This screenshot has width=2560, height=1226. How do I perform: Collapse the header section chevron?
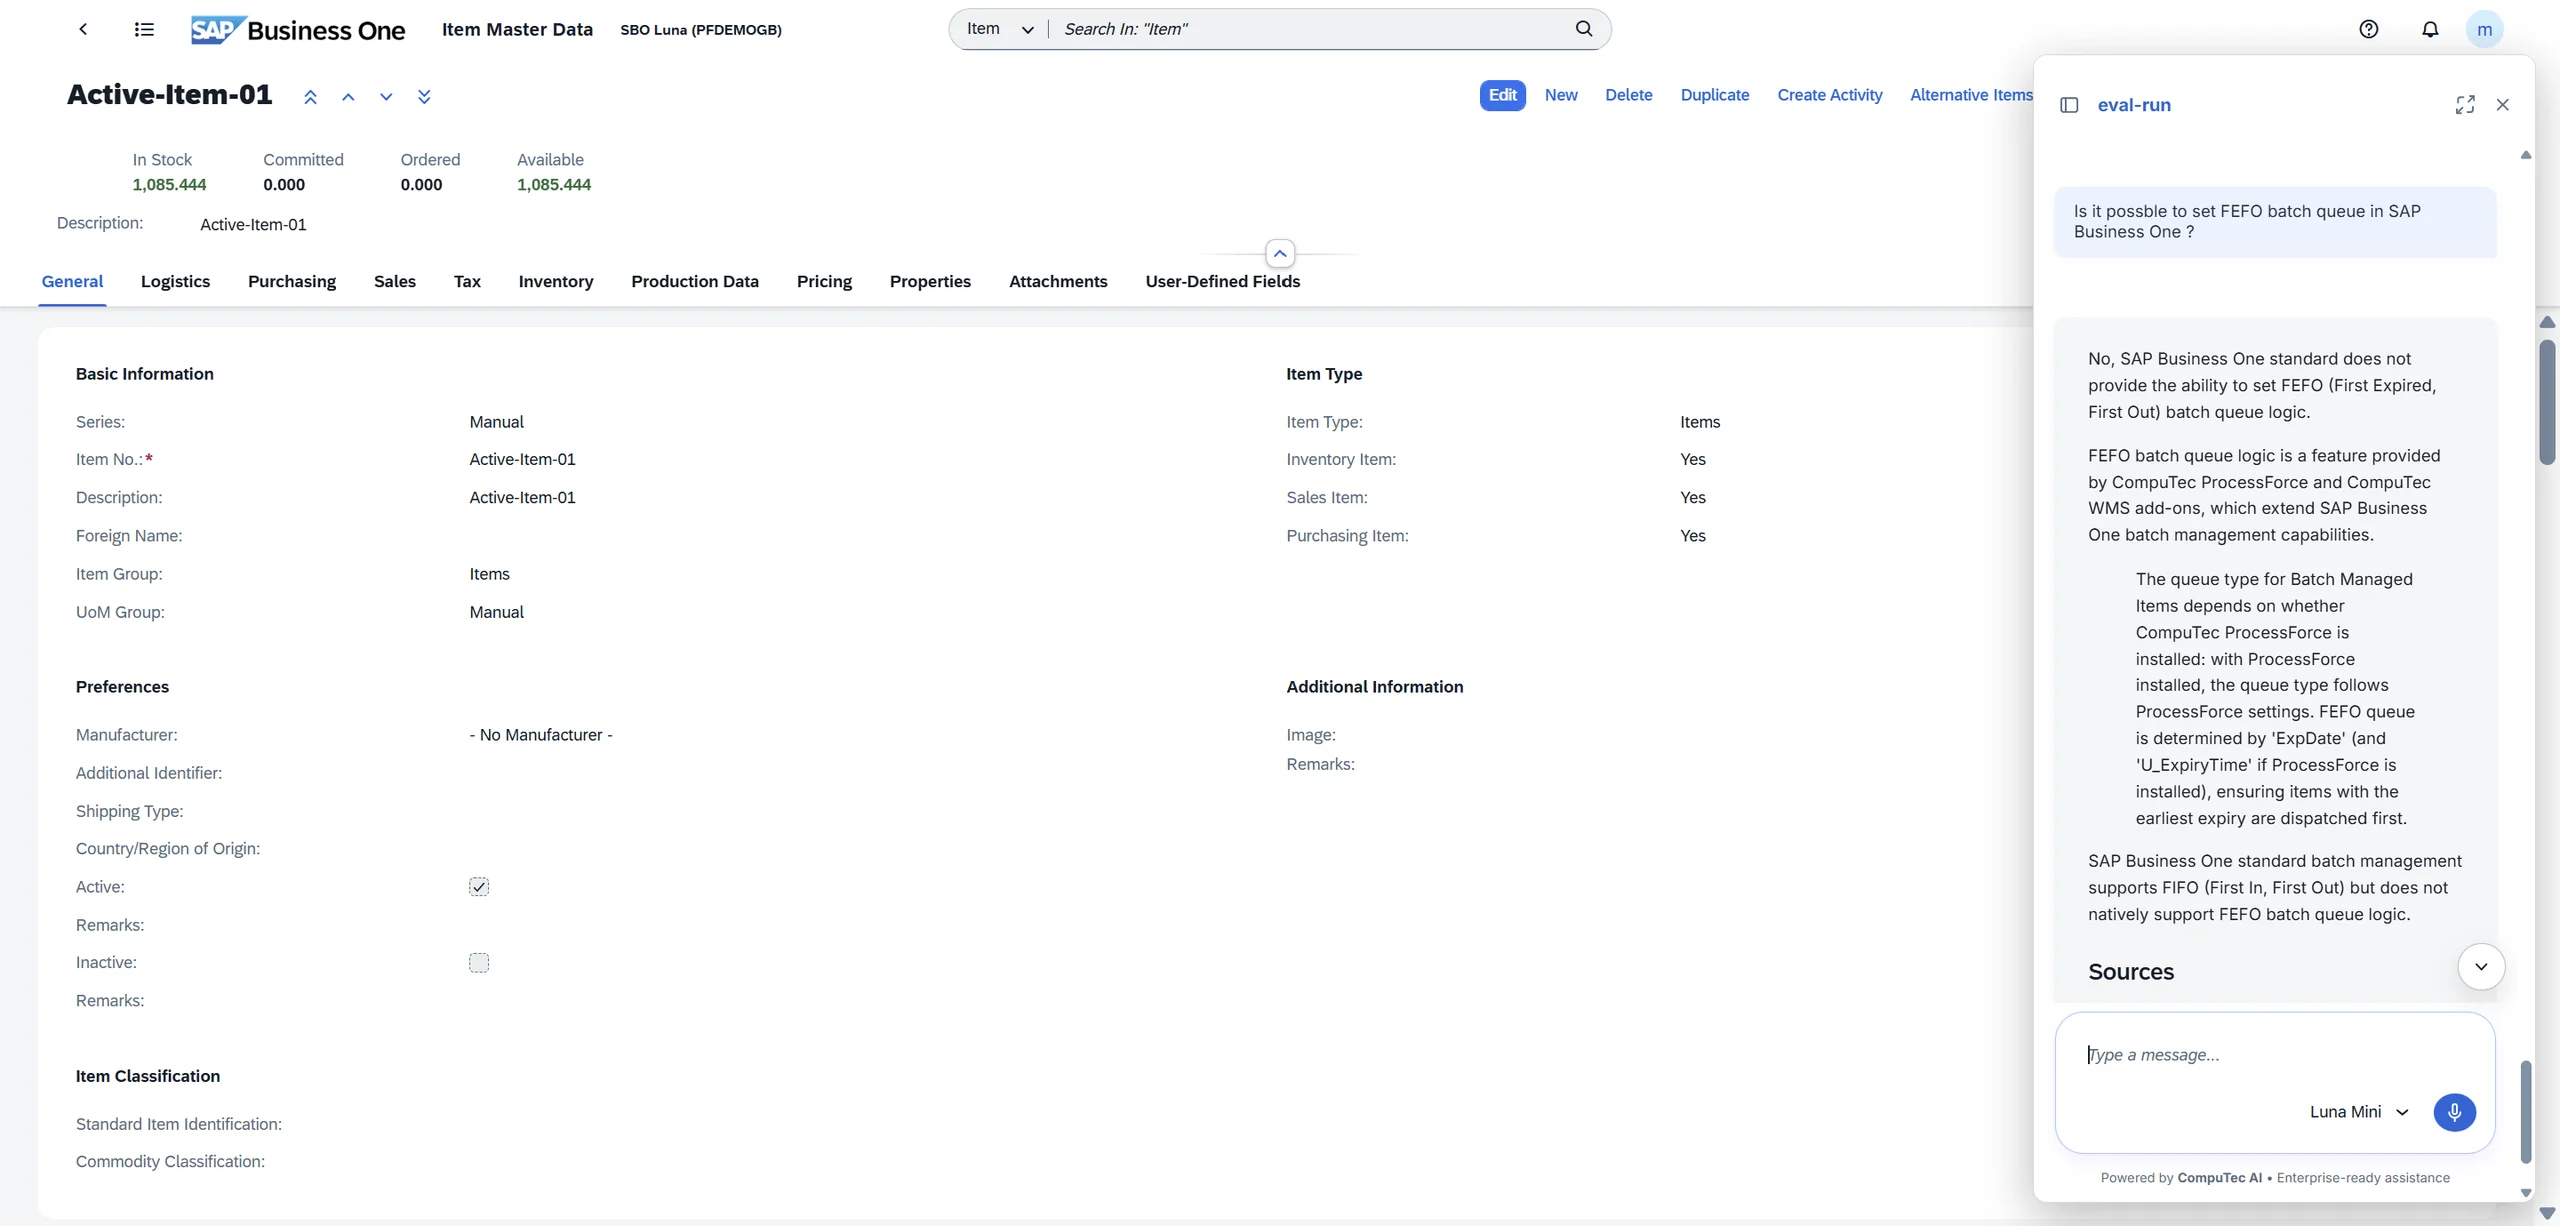pos(1280,254)
